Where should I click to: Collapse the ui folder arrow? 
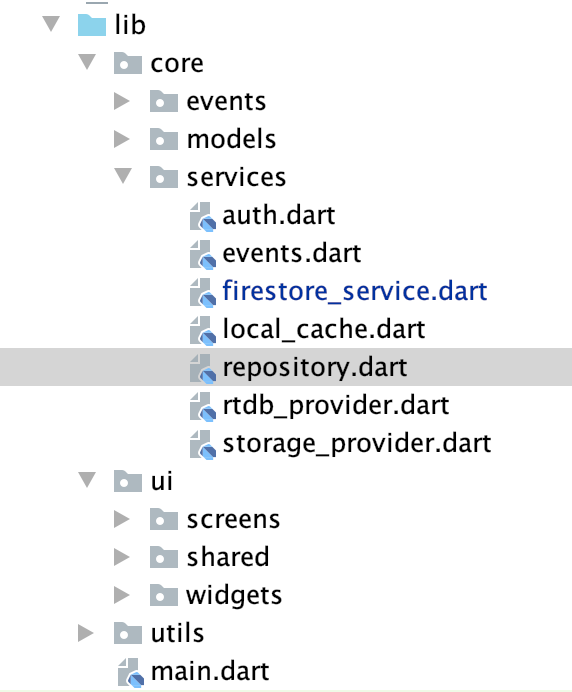pyautogui.click(x=87, y=479)
